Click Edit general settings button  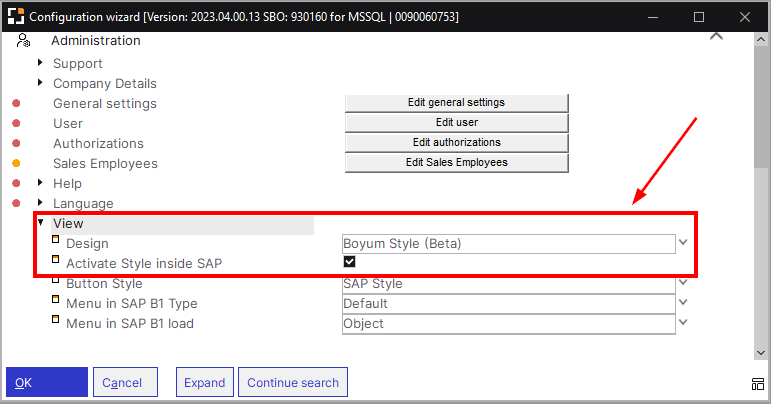pyautogui.click(x=457, y=103)
